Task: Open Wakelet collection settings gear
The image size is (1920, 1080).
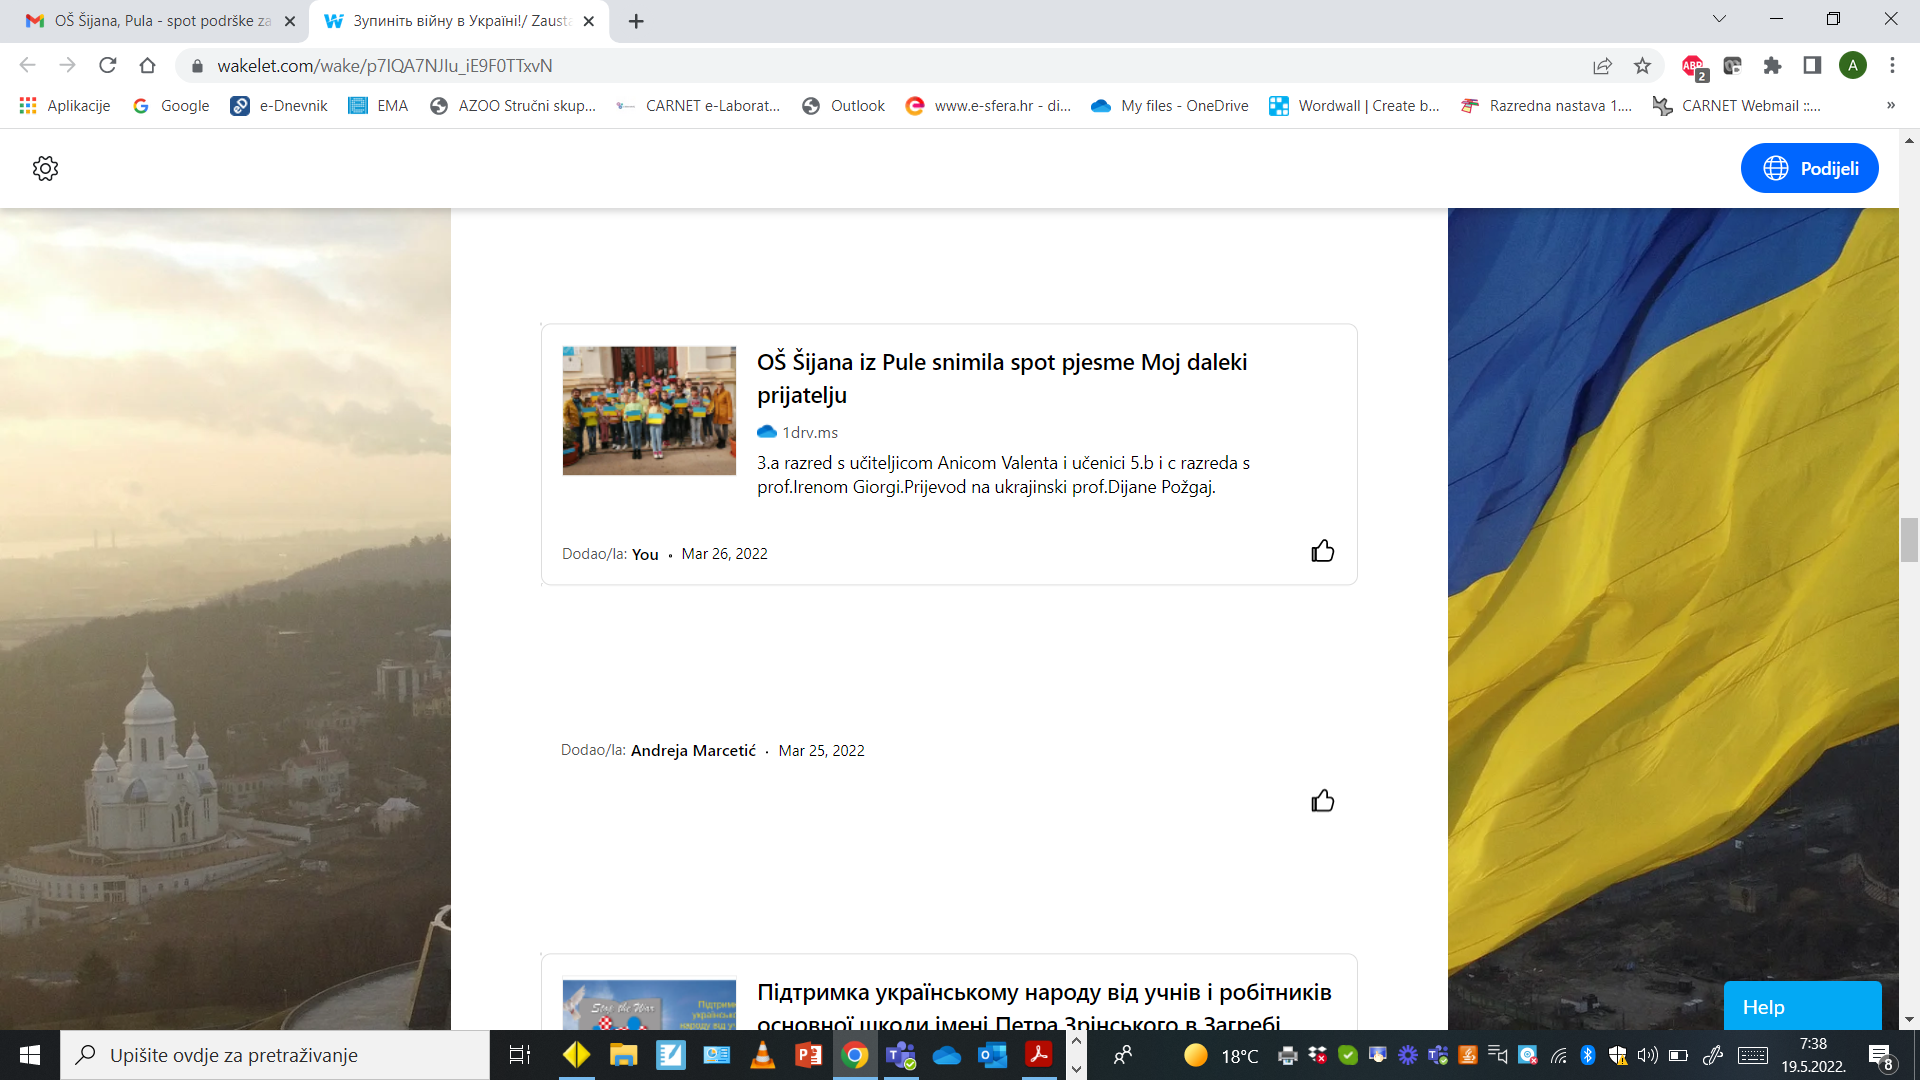Action: (45, 168)
